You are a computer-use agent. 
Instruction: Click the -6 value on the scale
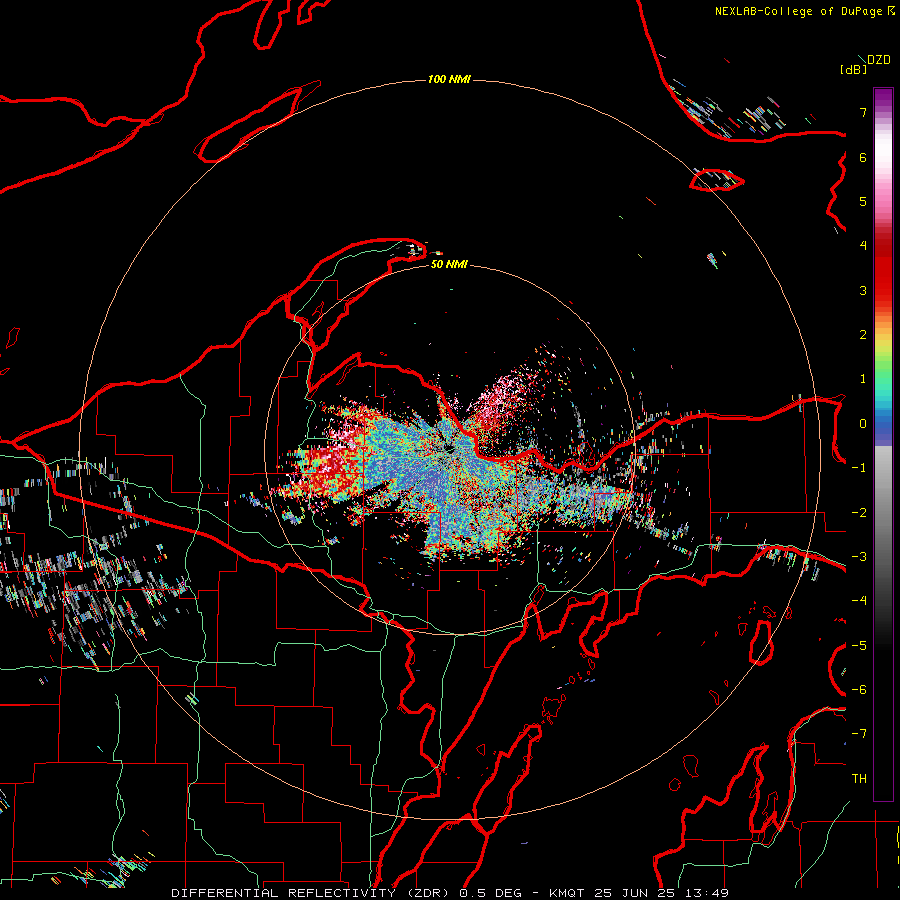pyautogui.click(x=859, y=690)
